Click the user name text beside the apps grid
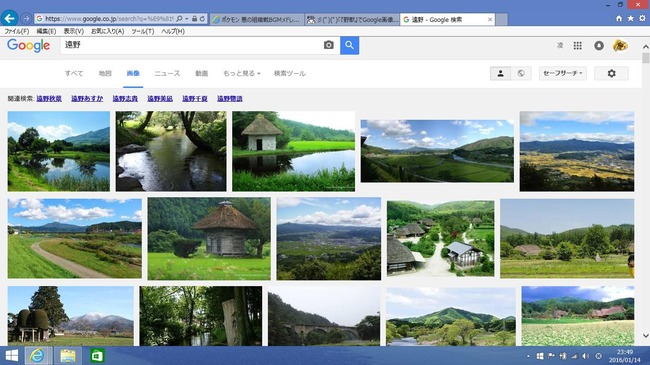Image resolution: width=650 pixels, height=365 pixels. pos(560,46)
